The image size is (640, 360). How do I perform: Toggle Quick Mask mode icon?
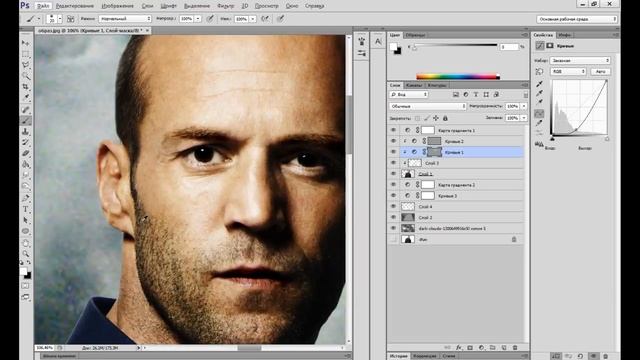[25, 286]
